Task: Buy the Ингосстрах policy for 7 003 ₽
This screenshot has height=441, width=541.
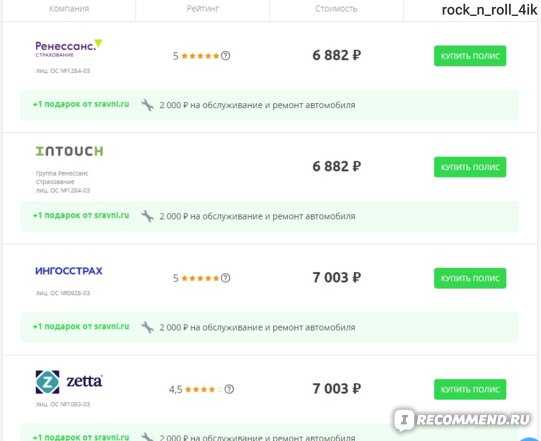Action: tap(470, 278)
